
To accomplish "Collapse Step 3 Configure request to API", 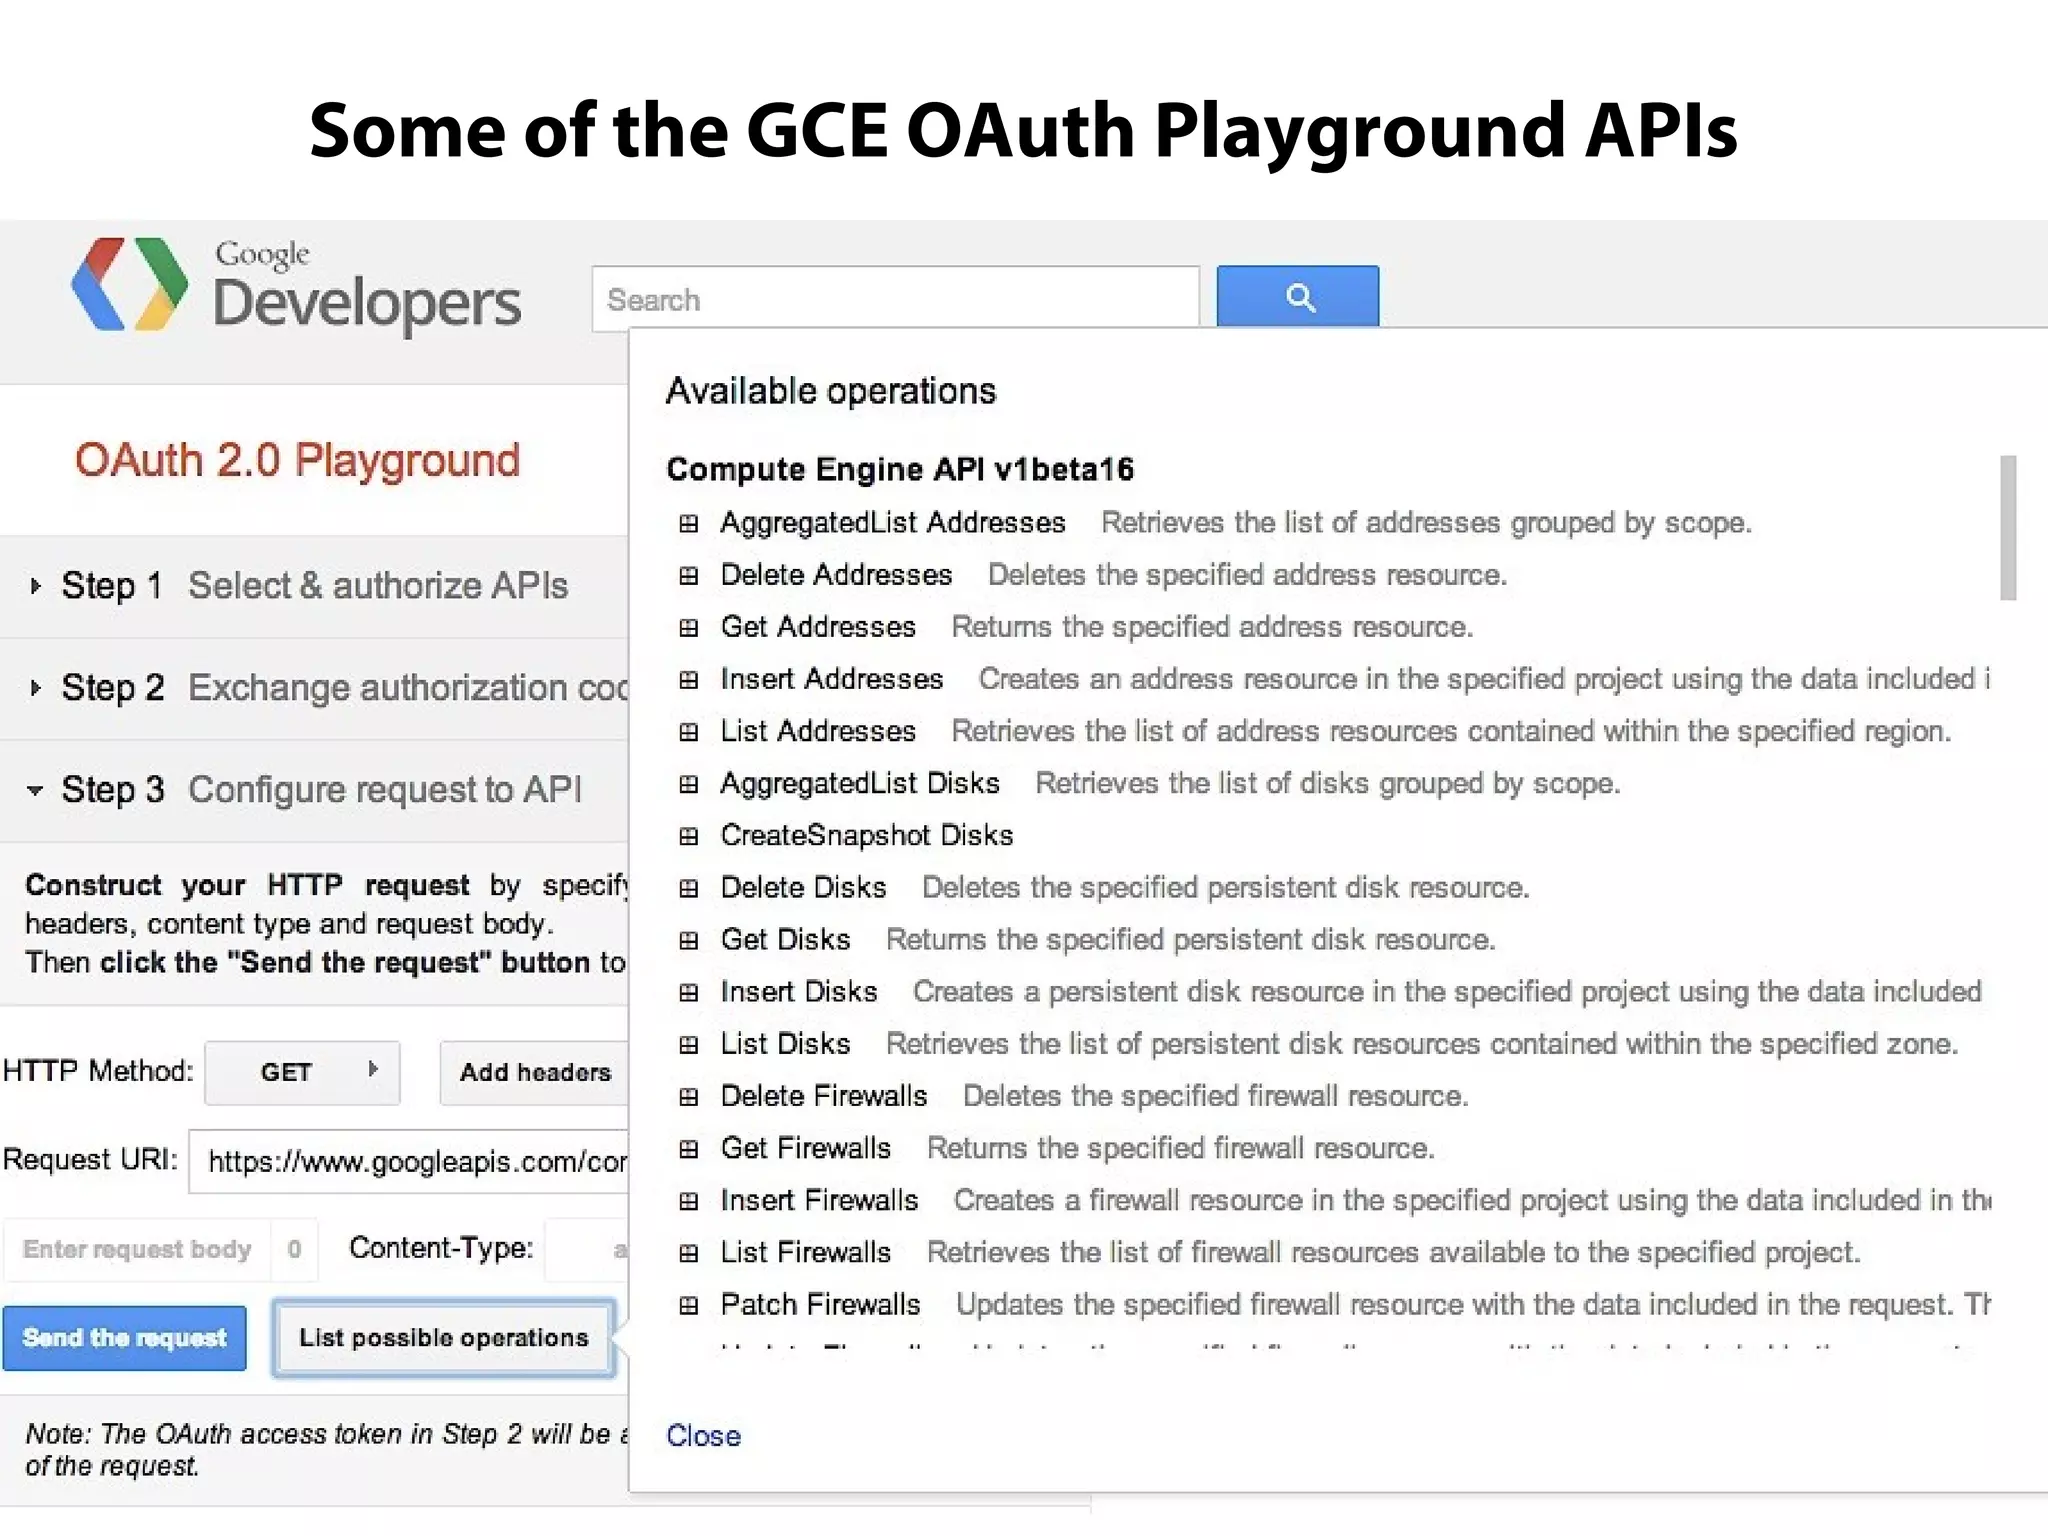I will coord(314,790).
